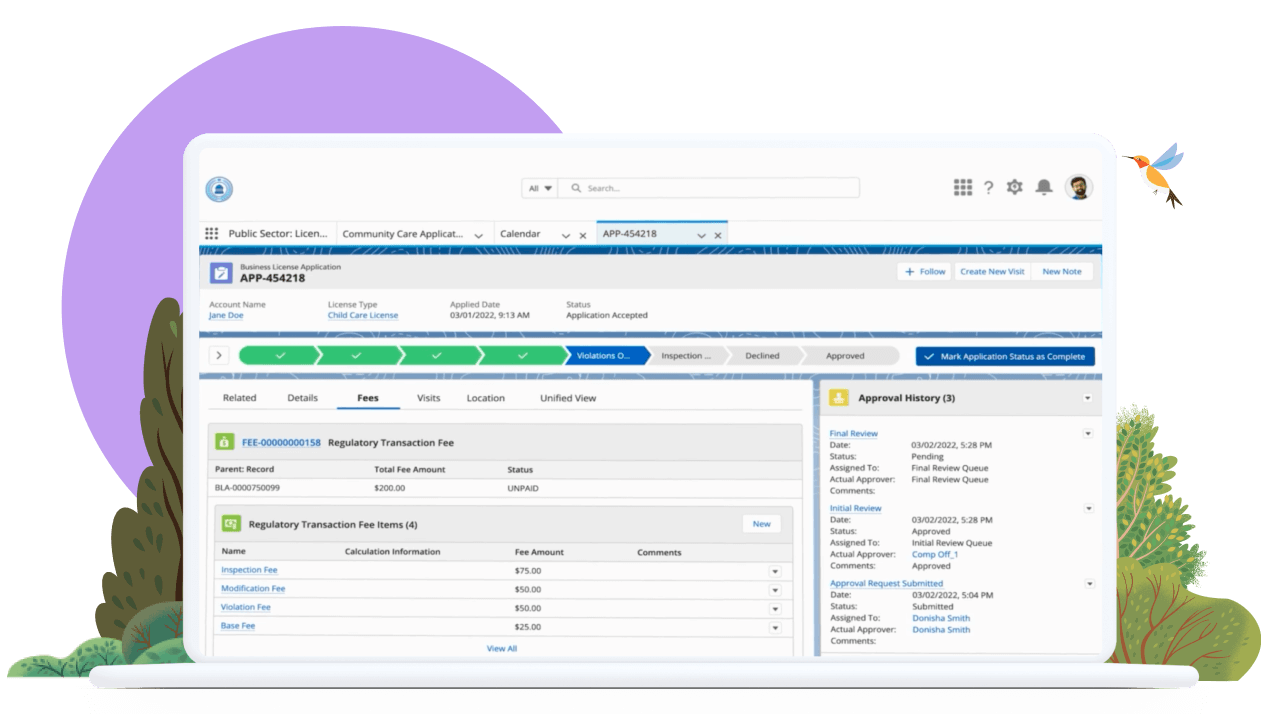Click the help question mark icon

click(x=988, y=187)
